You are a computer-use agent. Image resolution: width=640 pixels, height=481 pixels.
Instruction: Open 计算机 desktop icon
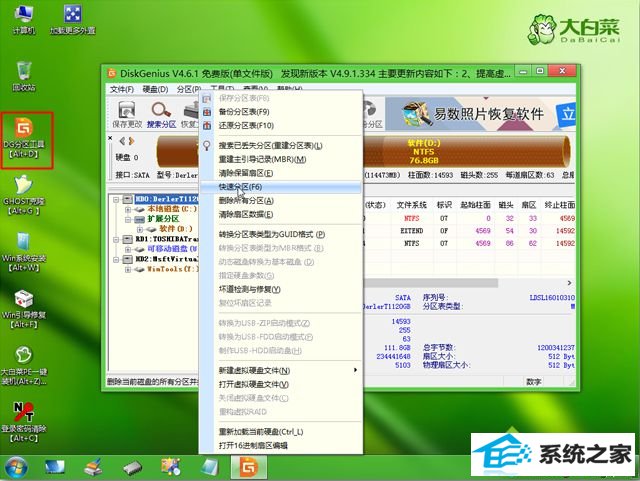[x=24, y=19]
